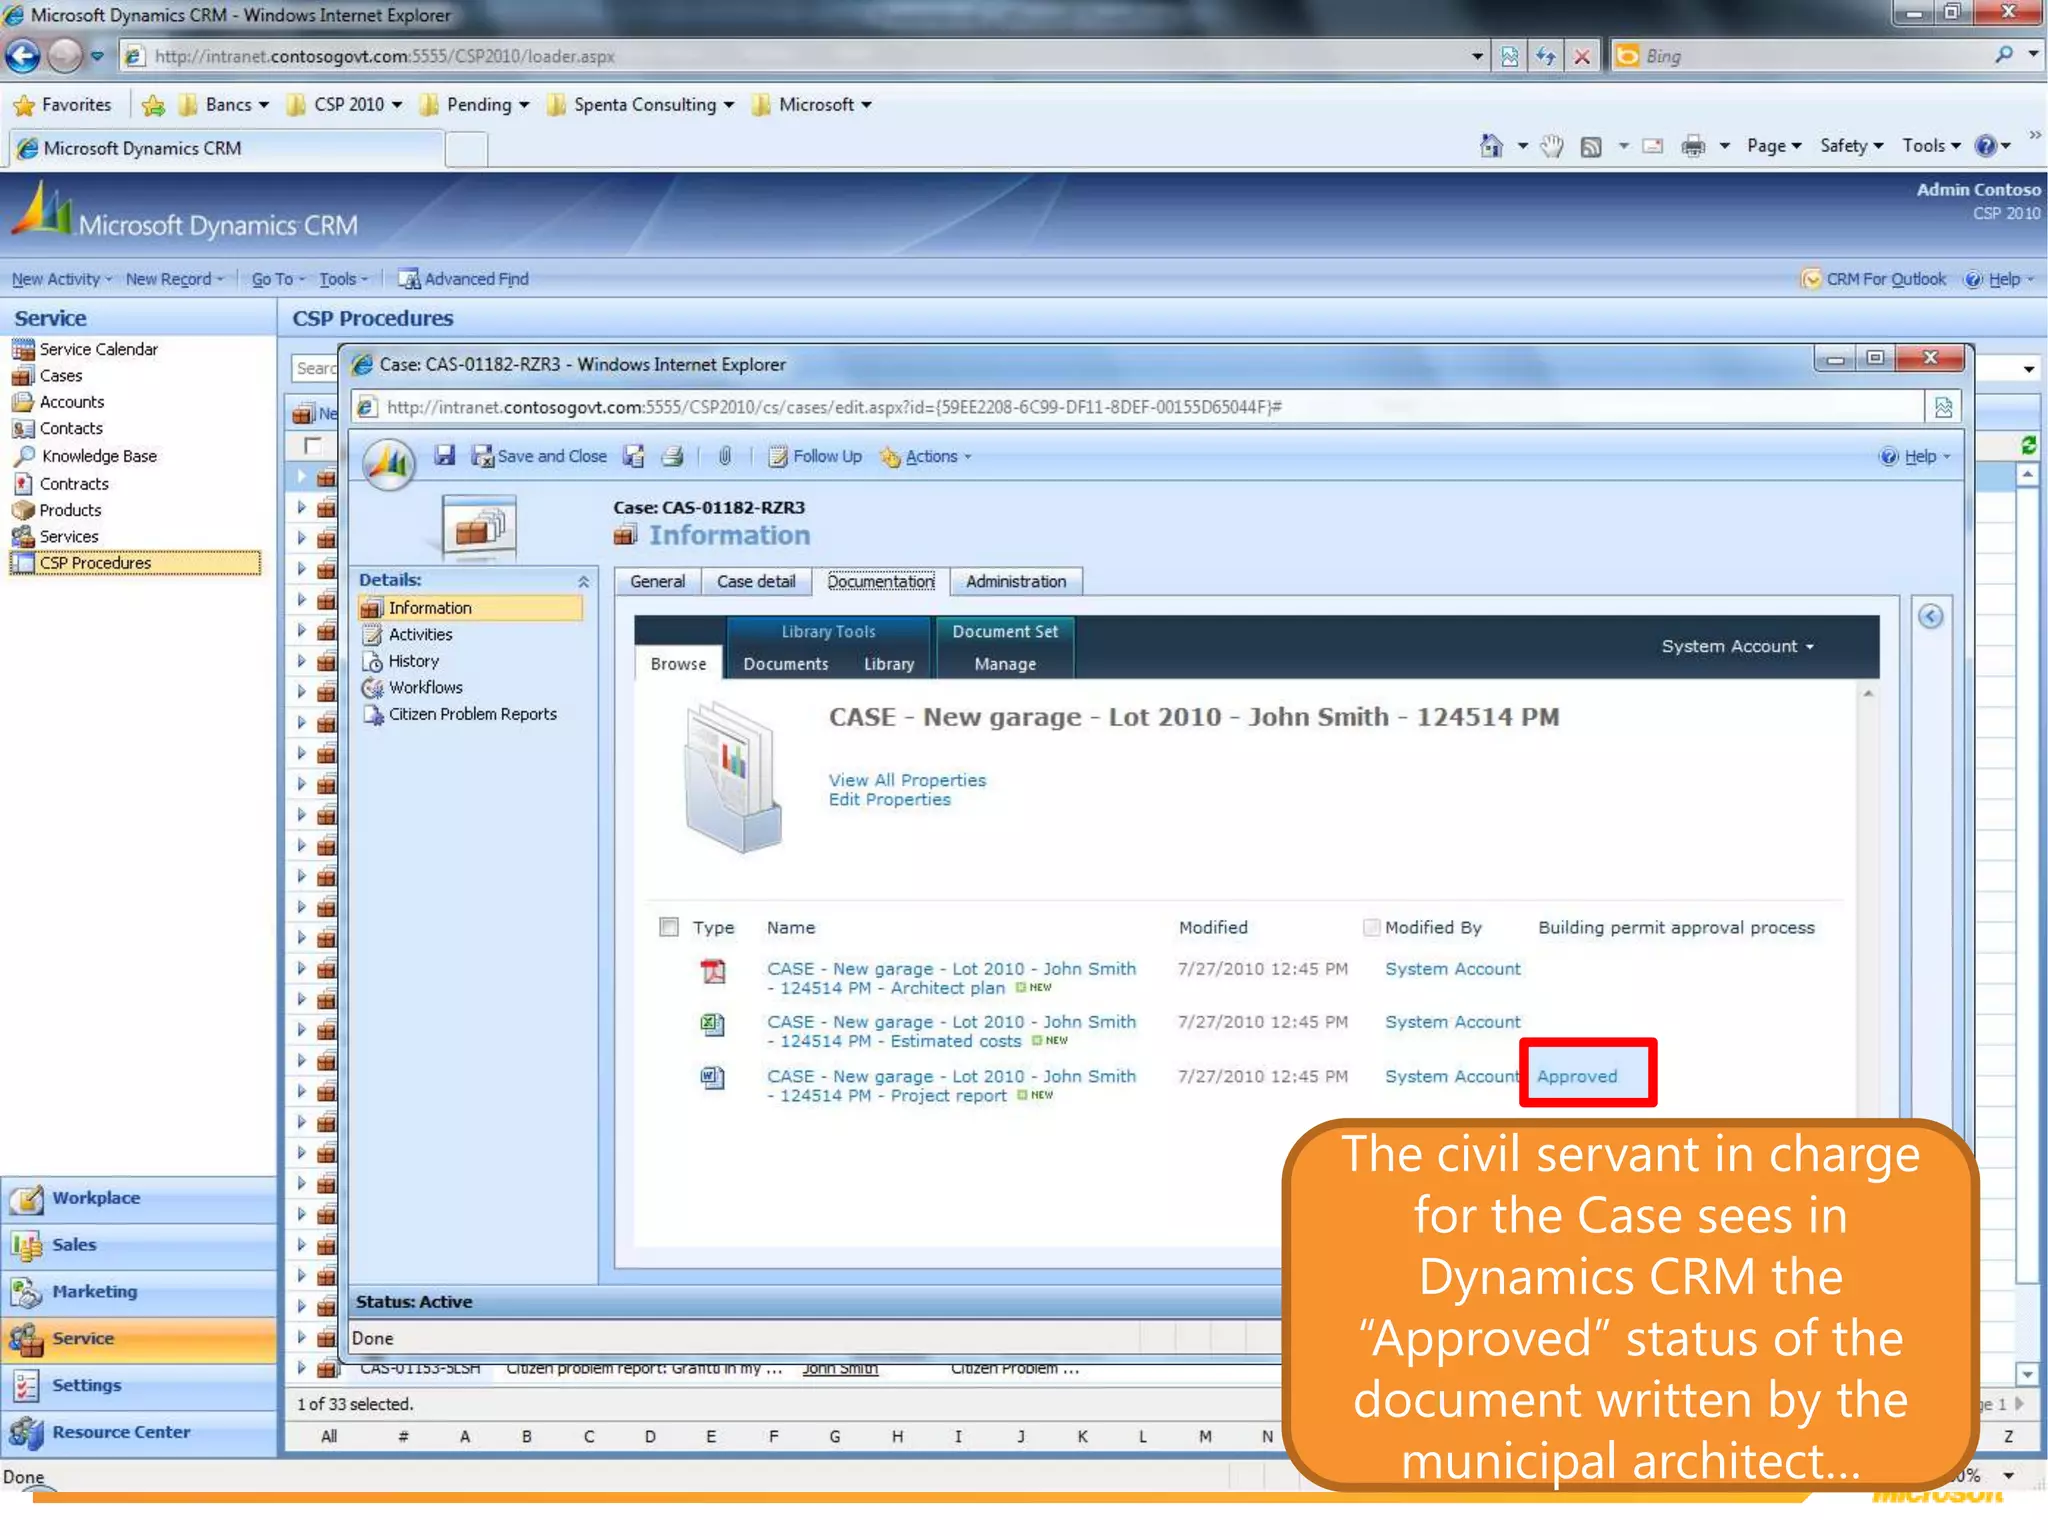Click the Edit Properties link
Image resolution: width=2048 pixels, height=1536 pixels.
889,800
